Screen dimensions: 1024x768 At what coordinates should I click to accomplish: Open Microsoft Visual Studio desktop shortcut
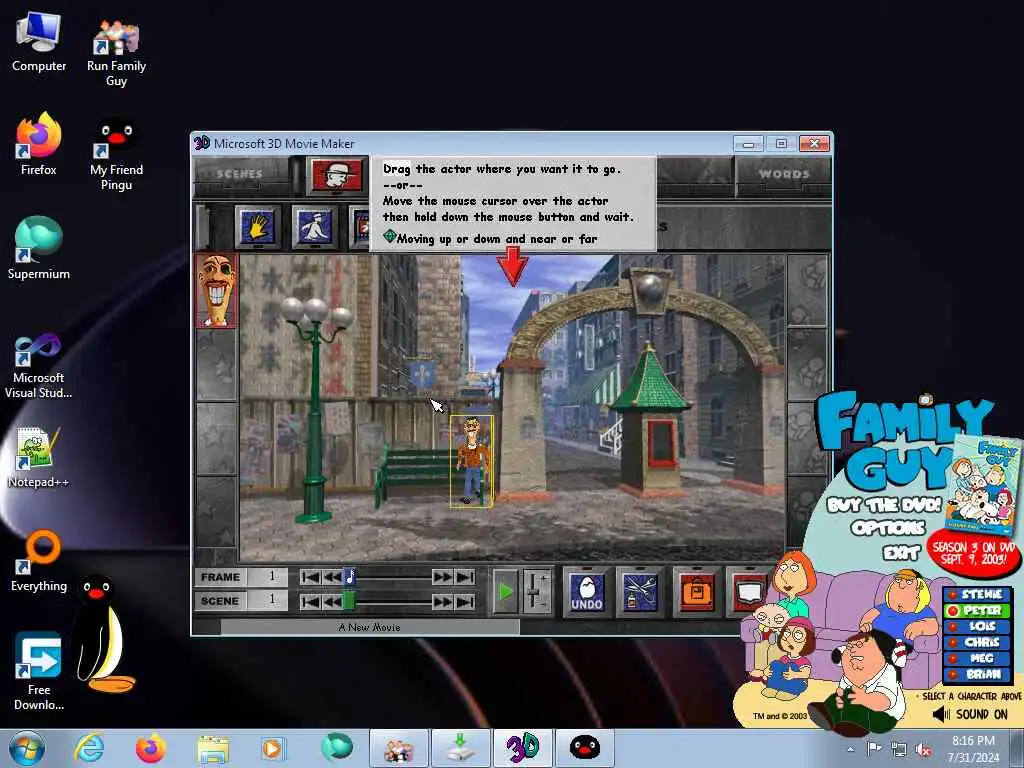point(39,366)
